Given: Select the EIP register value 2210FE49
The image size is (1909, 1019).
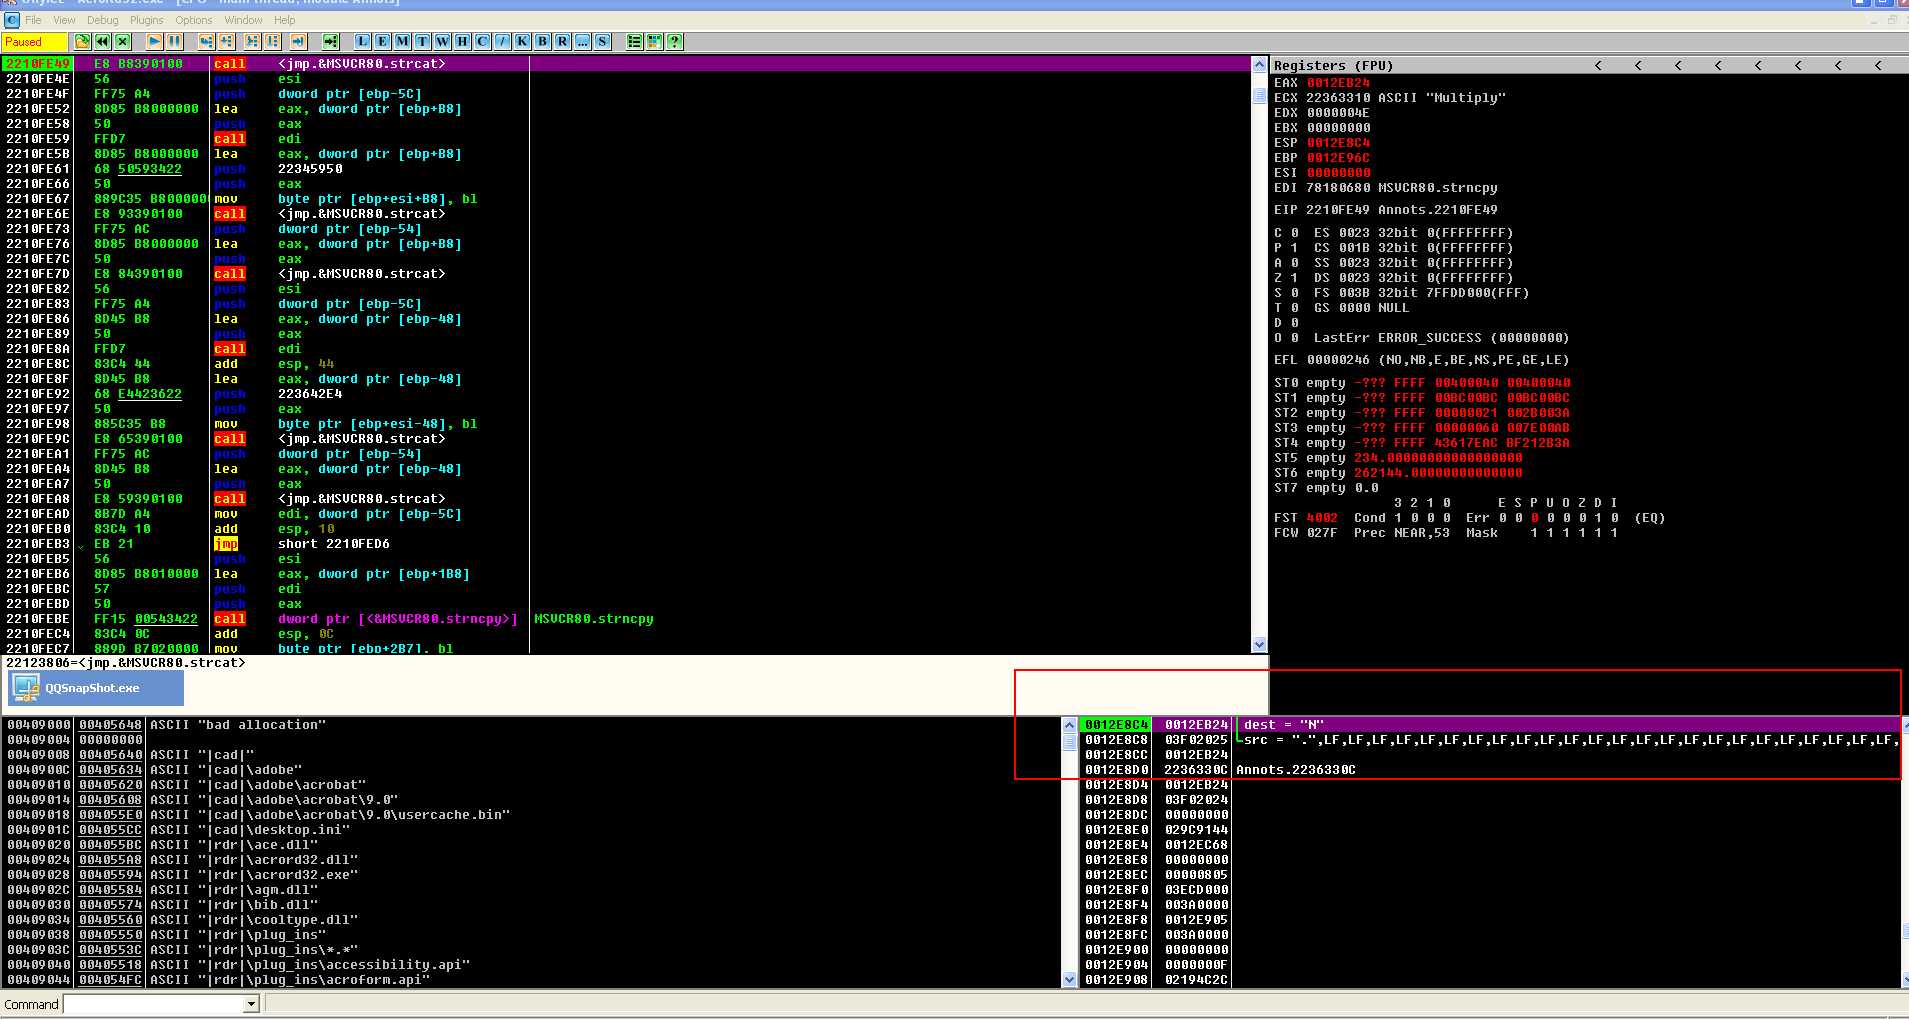Looking at the screenshot, I should [x=1340, y=210].
